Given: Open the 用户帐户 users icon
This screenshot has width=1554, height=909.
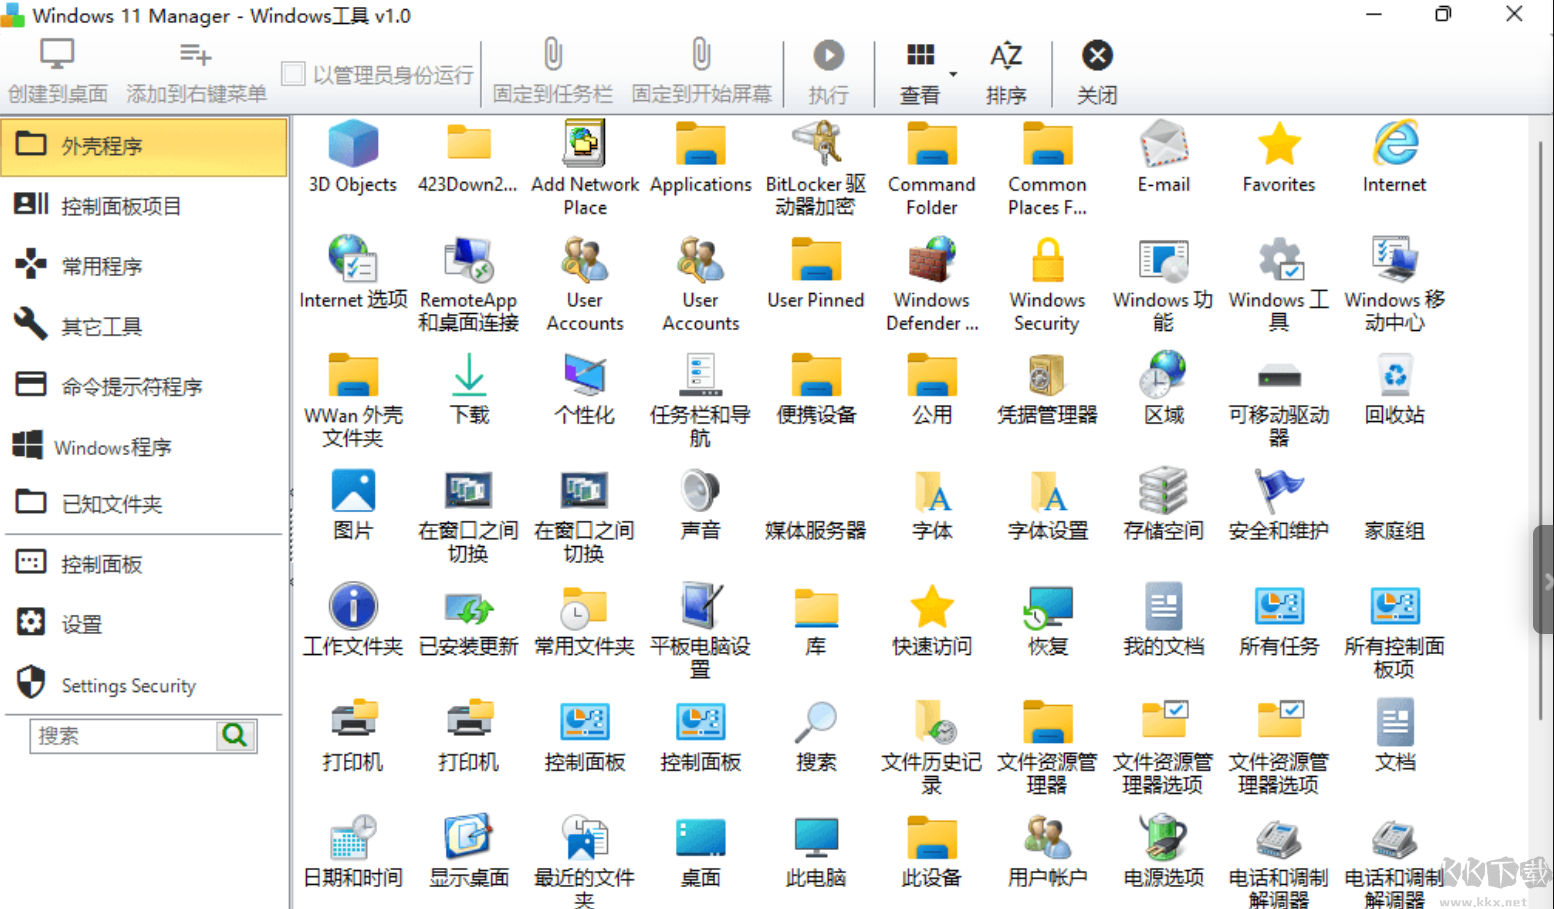Looking at the screenshot, I should coord(1047,837).
